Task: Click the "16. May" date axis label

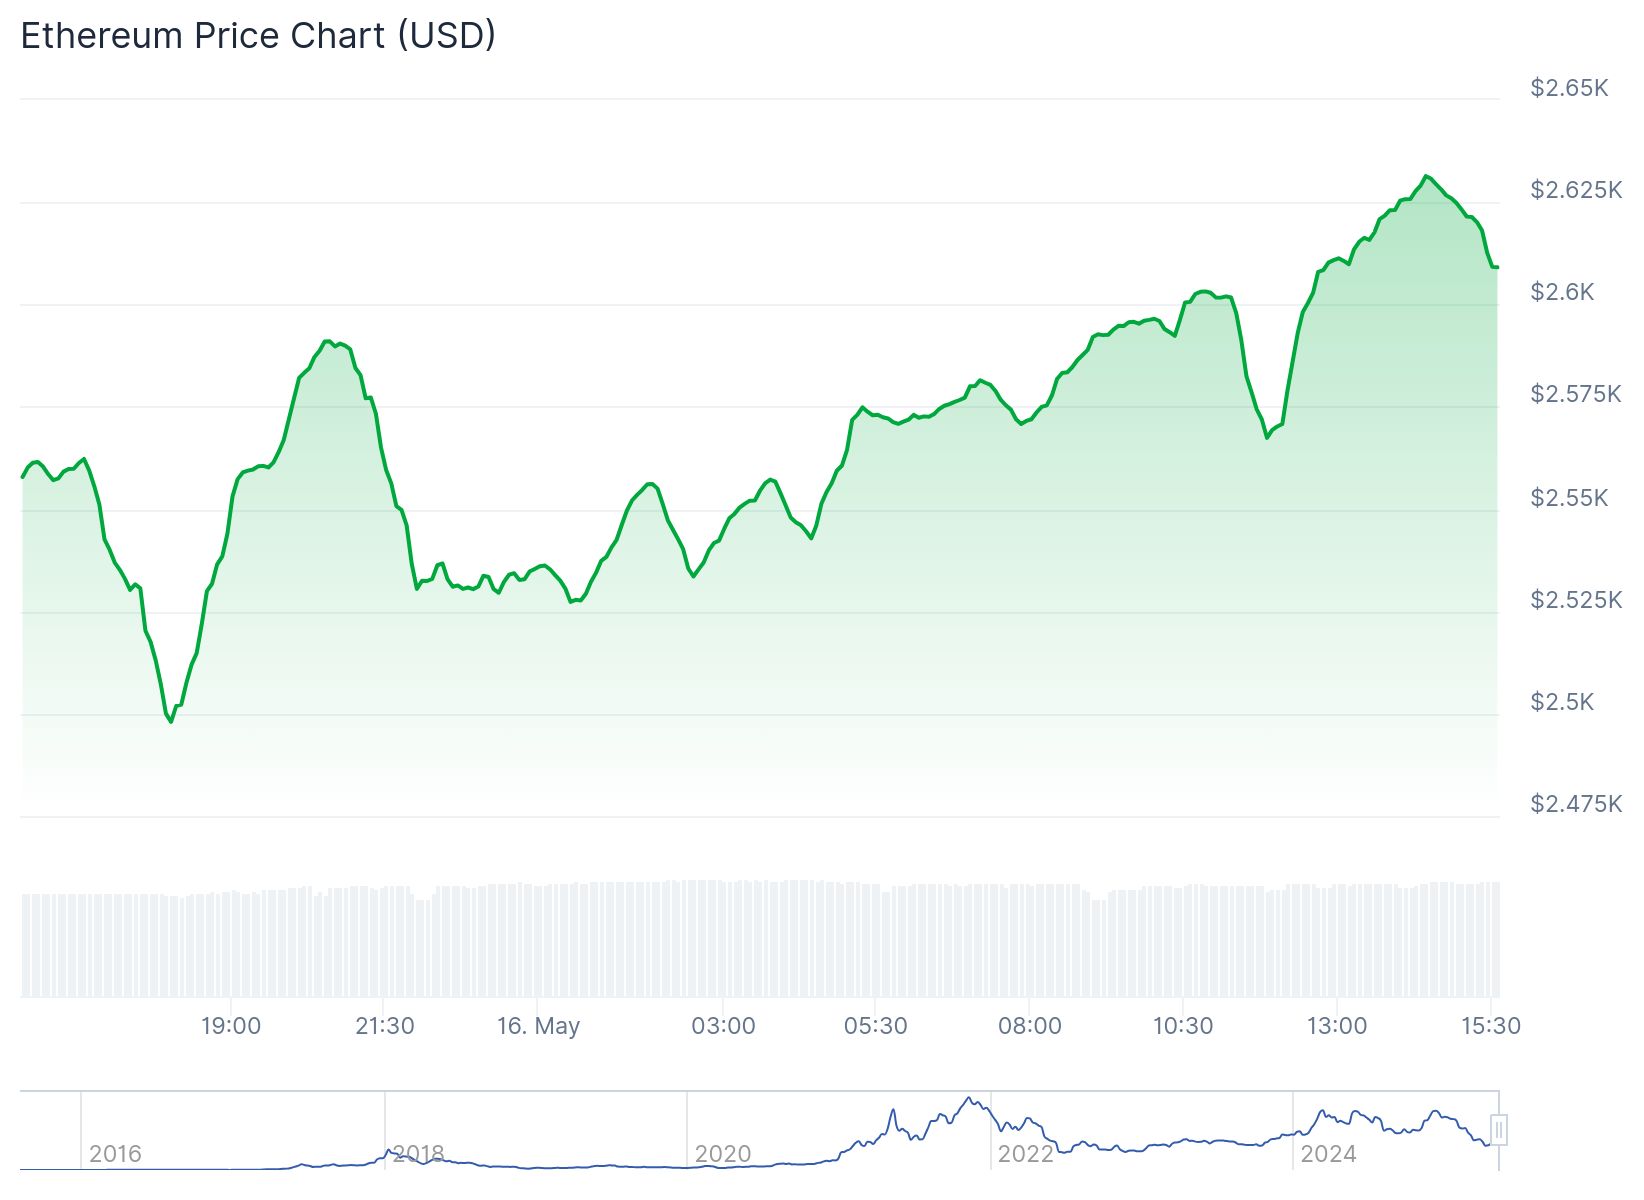Action: (x=538, y=1026)
